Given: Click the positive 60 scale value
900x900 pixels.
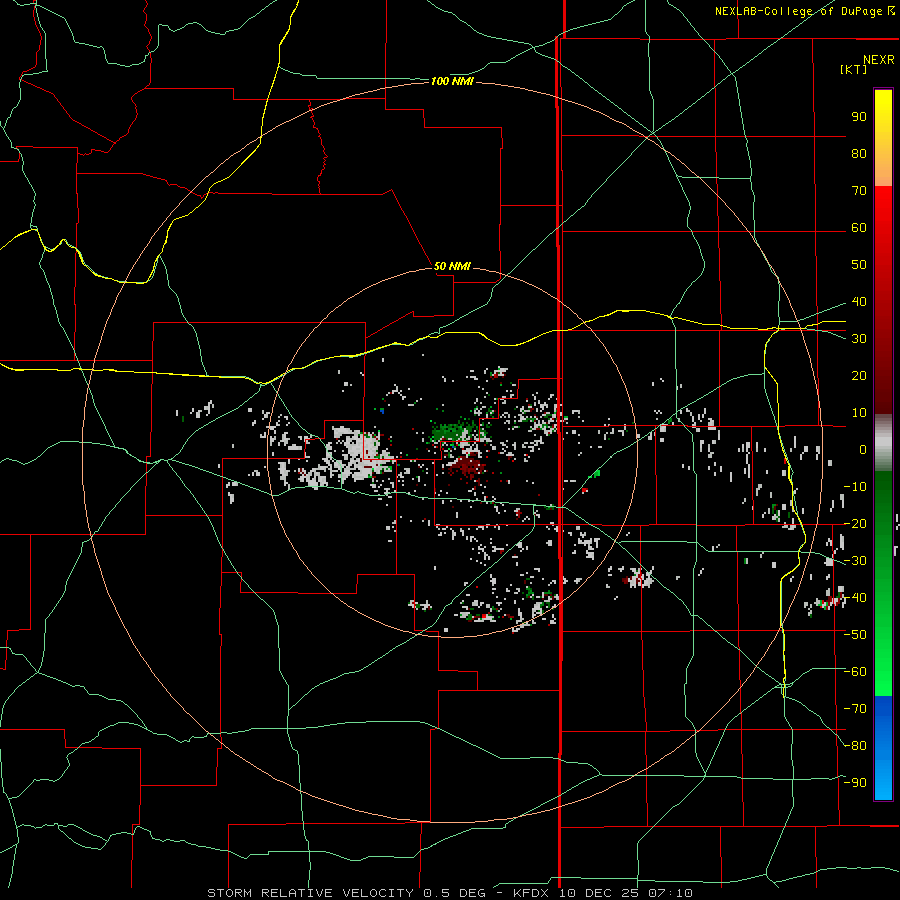Looking at the screenshot, I should click(x=859, y=228).
